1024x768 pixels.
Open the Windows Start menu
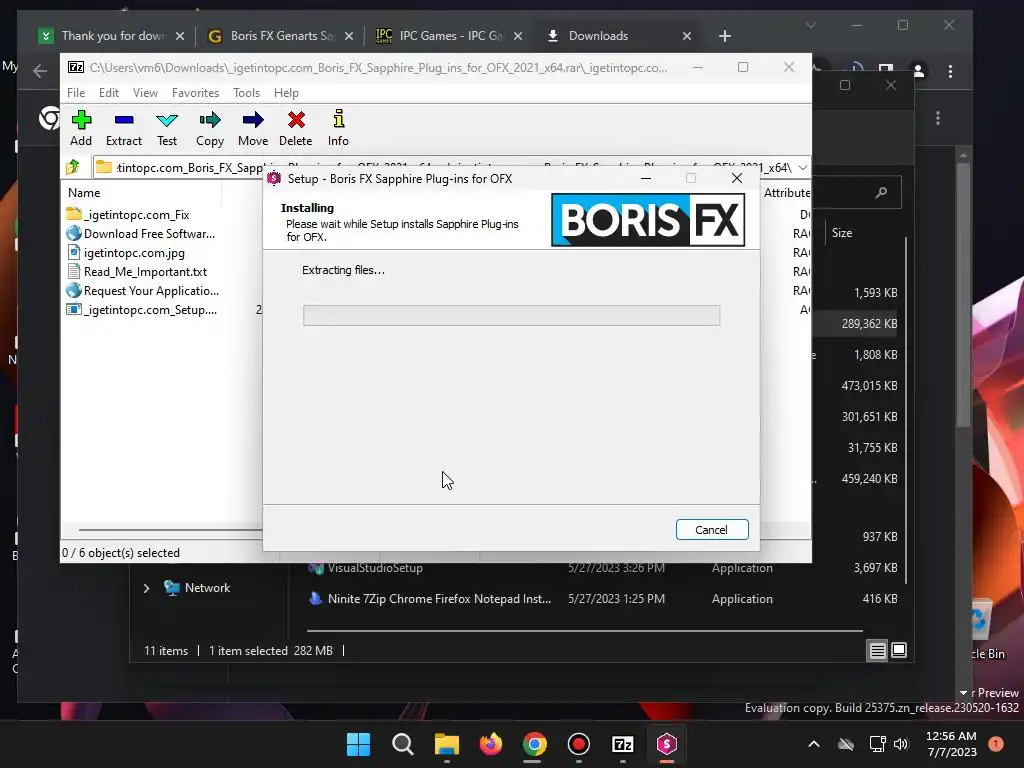359,744
